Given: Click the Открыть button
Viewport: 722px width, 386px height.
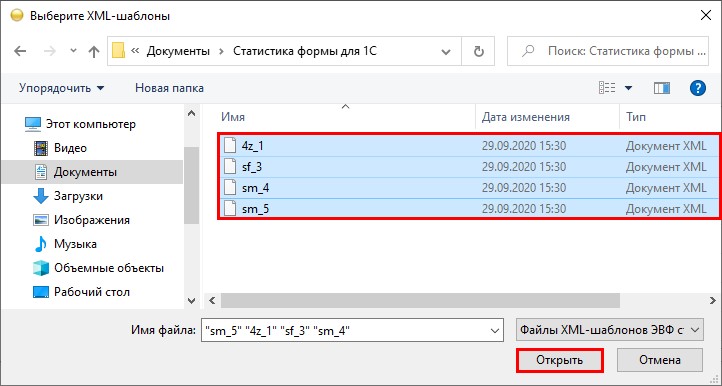Looking at the screenshot, I should click(x=559, y=360).
